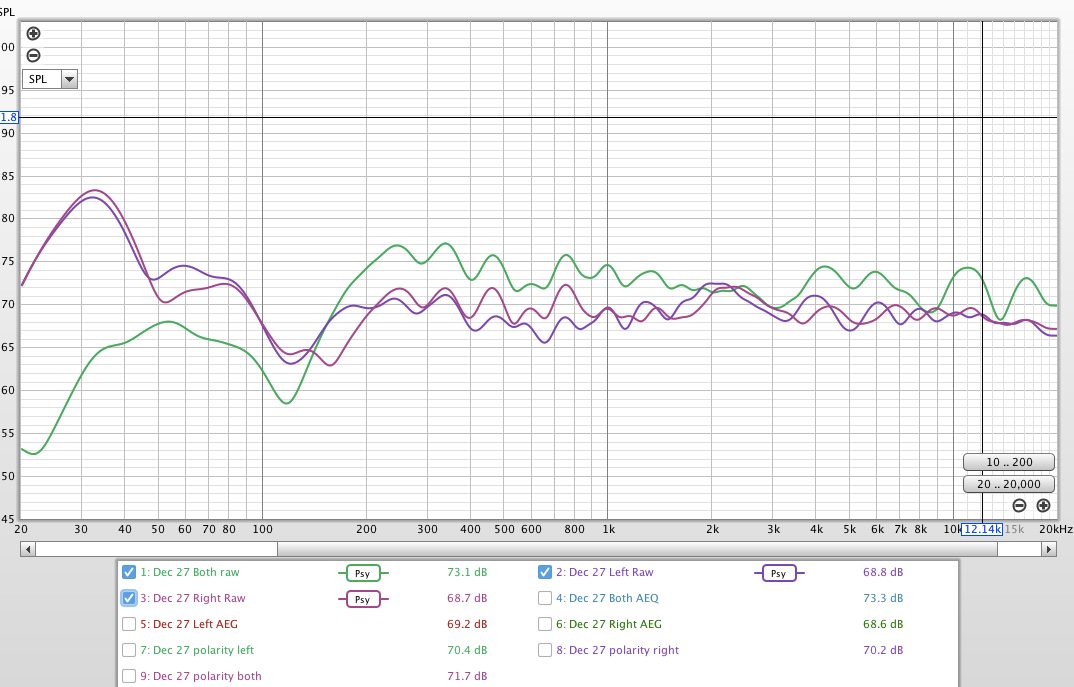This screenshot has height=687, width=1074.
Task: Show the Dec 27 polarity both trace
Action: 128,675
